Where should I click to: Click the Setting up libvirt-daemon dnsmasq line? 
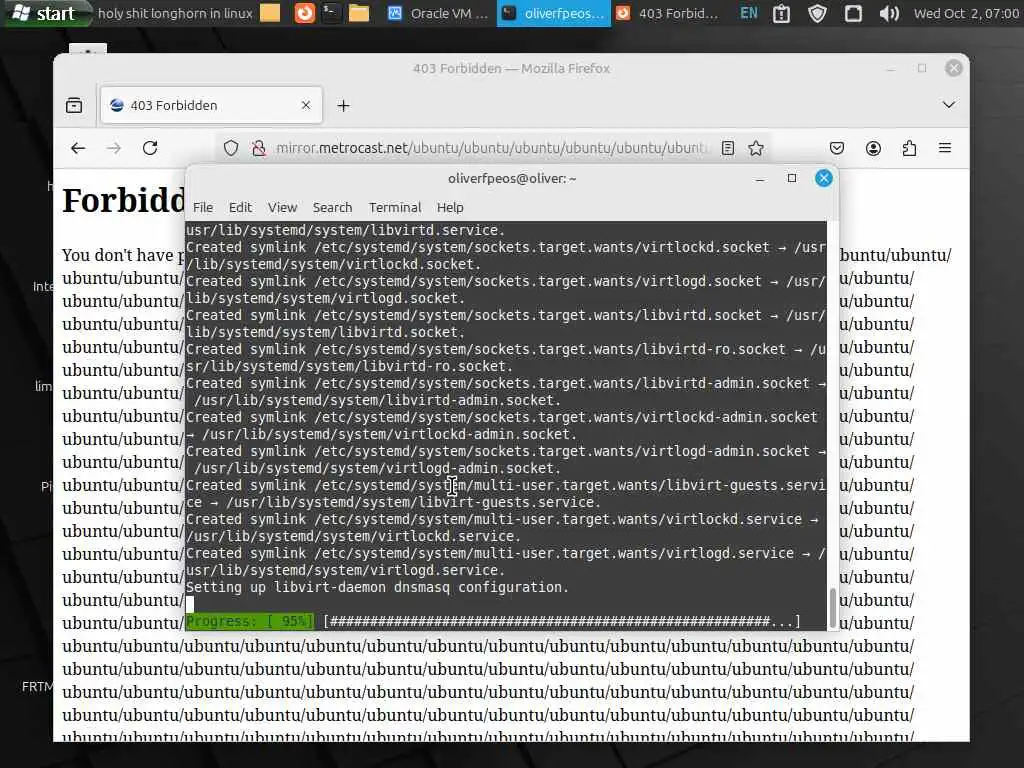point(377,587)
